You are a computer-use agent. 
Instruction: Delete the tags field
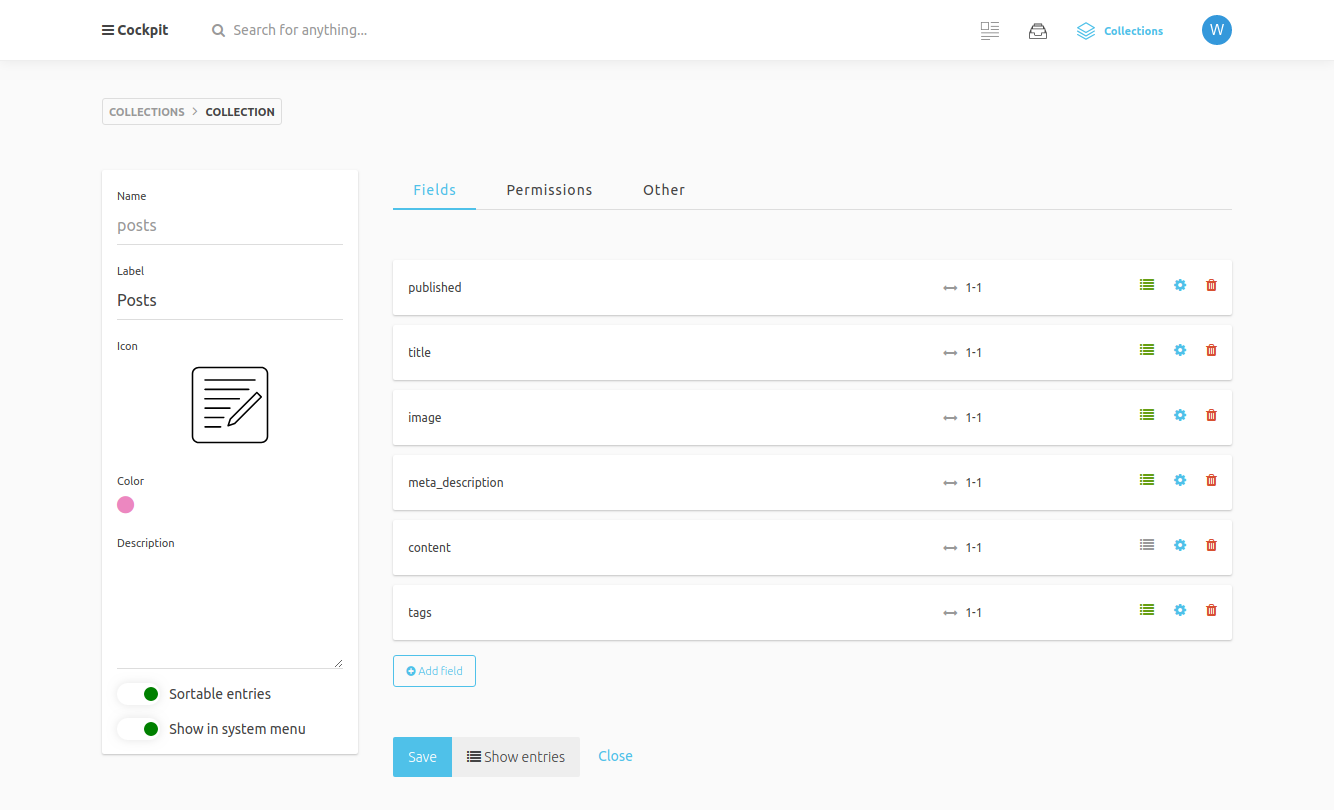tap(1211, 610)
